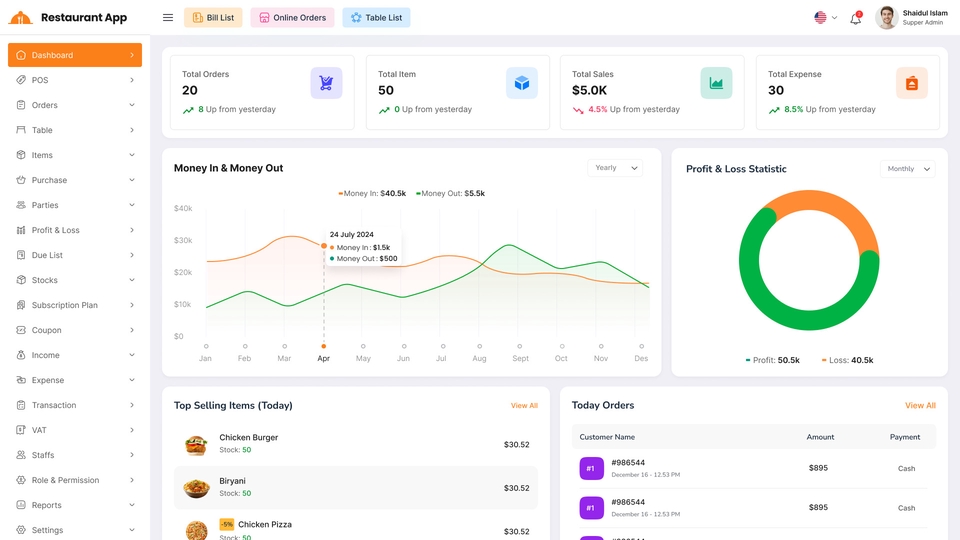Click the hamburger menu icon
This screenshot has height=540, width=960.
point(168,18)
